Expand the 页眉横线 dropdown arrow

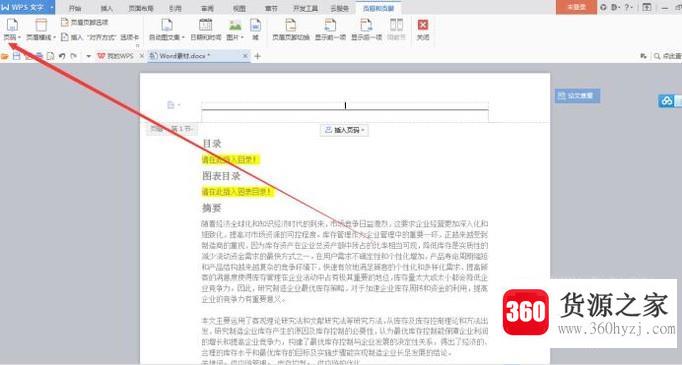point(54,38)
